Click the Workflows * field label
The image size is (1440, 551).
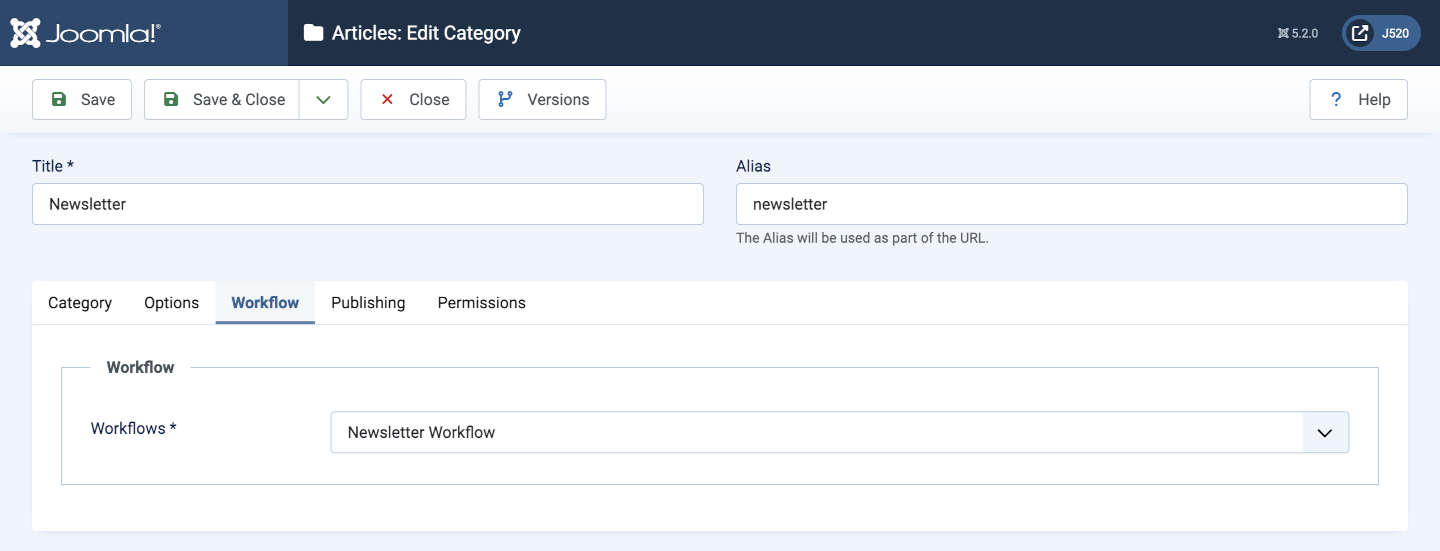point(134,428)
